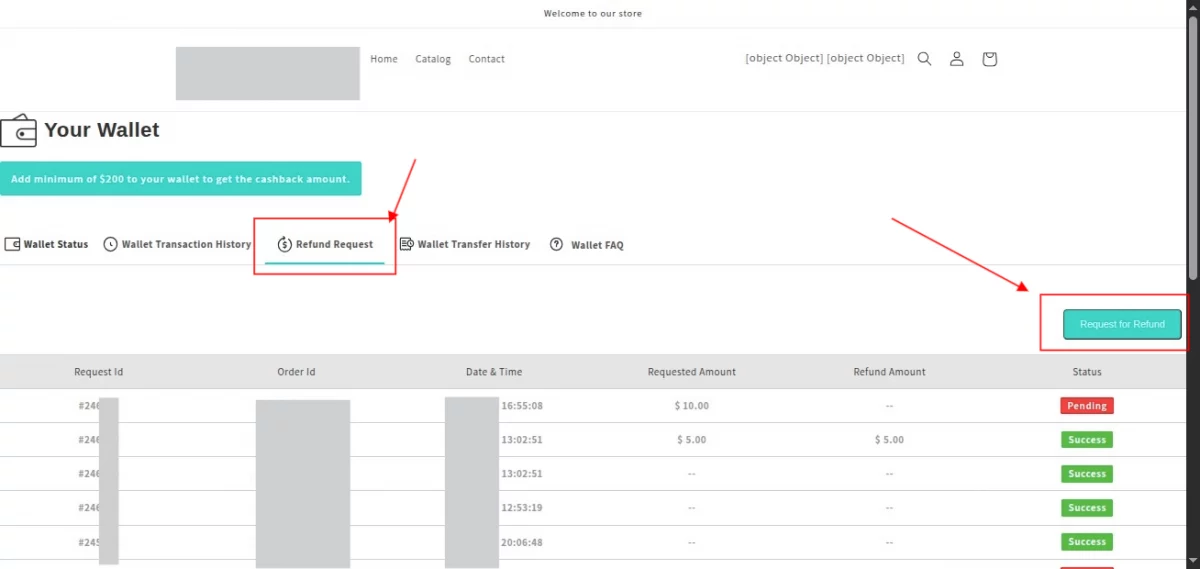Go to the Home page link
Screen dimensions: 1200x569
point(384,59)
